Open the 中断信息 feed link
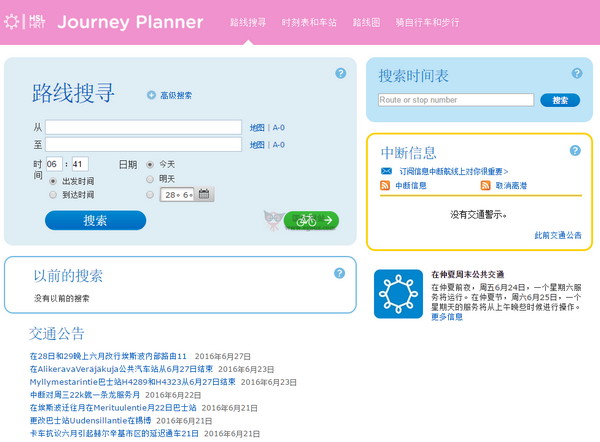Image resolution: width=600 pixels, height=442 pixels. point(411,186)
